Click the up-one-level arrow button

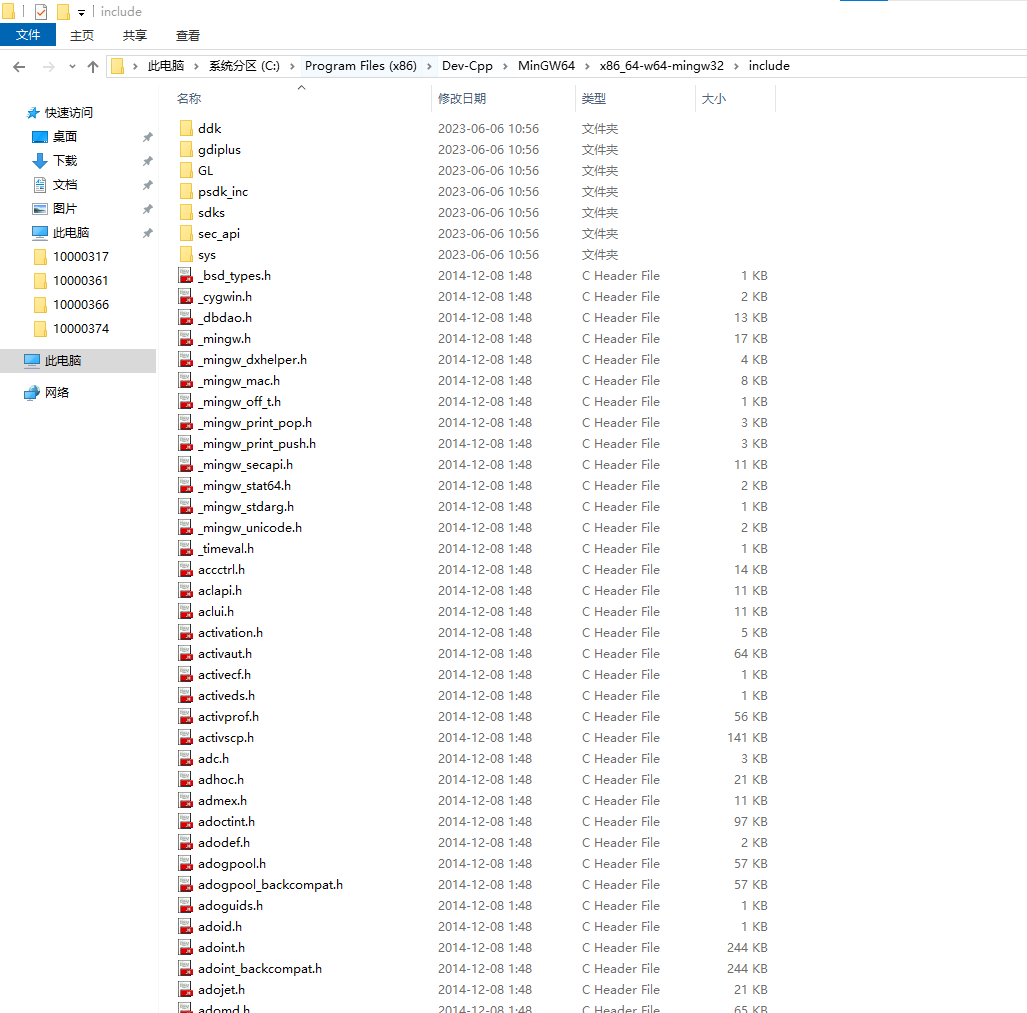(93, 66)
